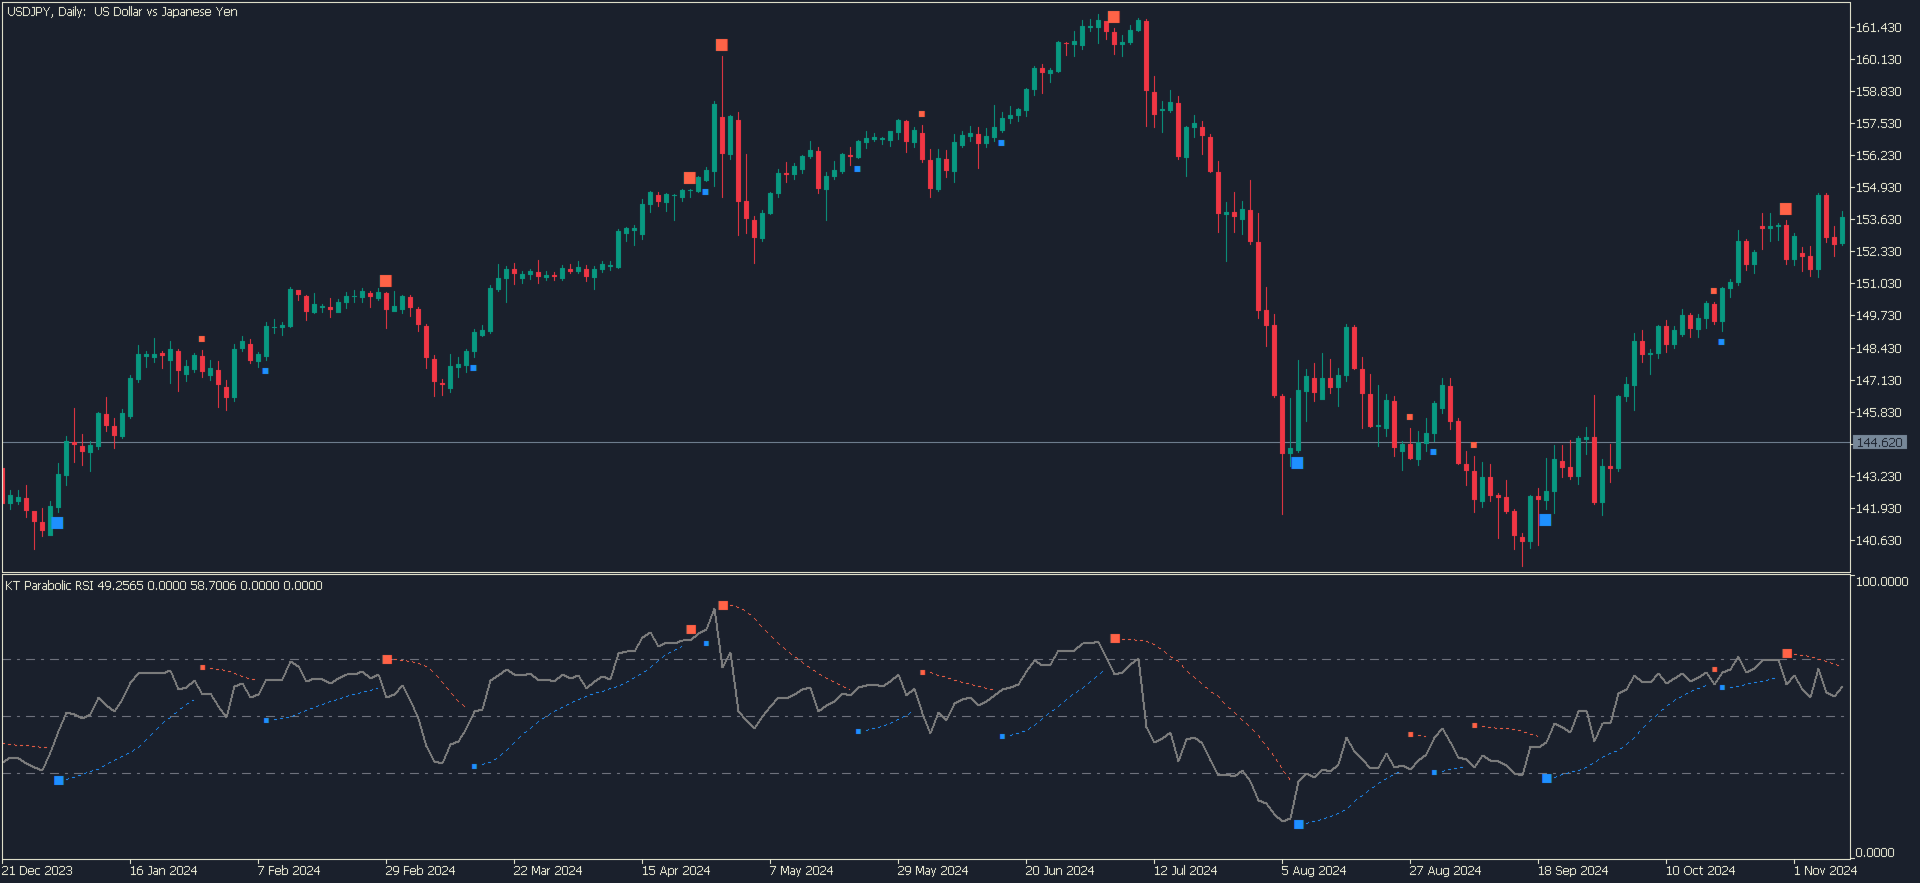Click the 12 Jul 2024 date label
1920x883 pixels.
pos(1186,871)
